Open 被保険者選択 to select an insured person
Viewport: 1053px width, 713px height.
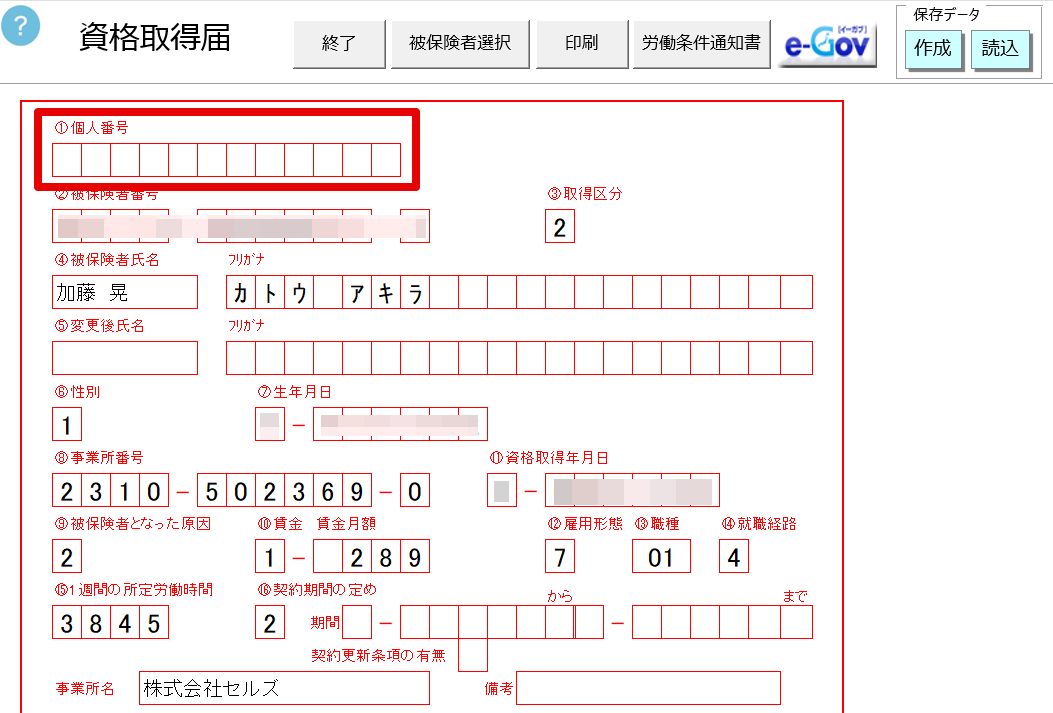(460, 44)
